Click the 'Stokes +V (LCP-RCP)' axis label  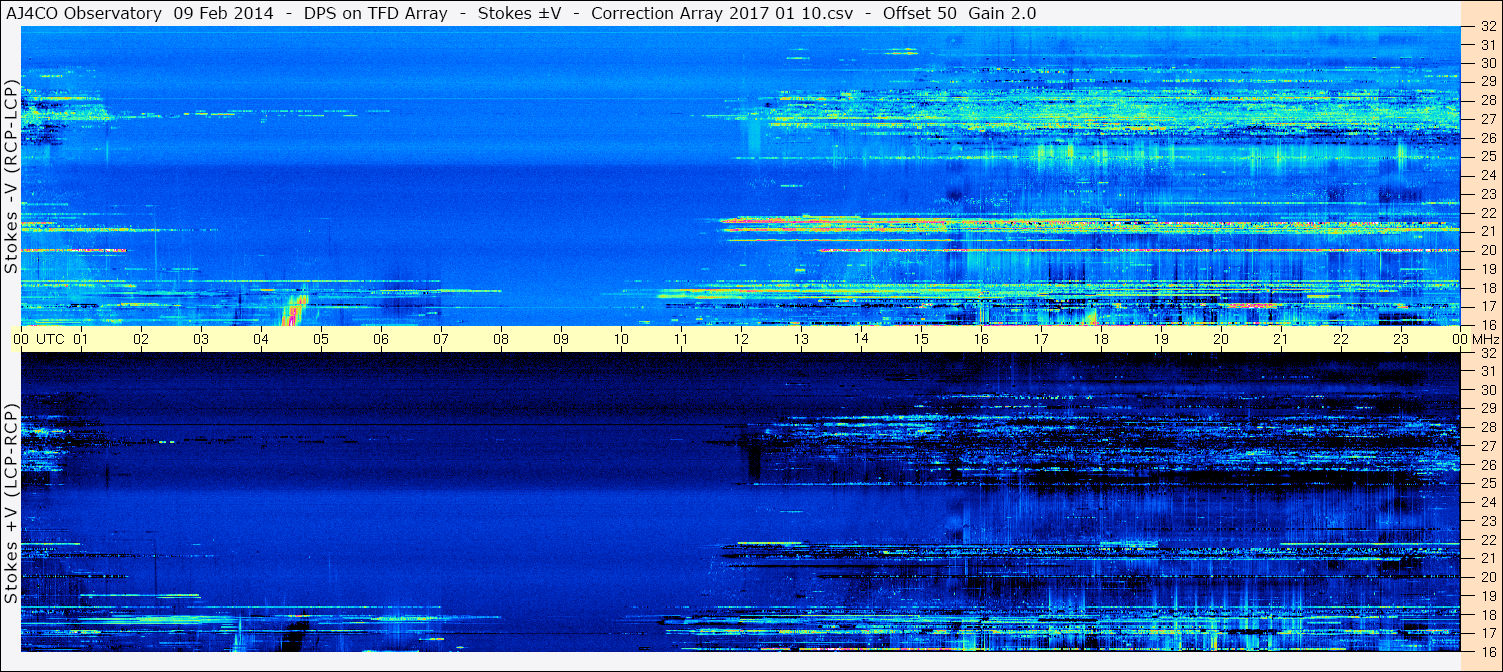11,504
